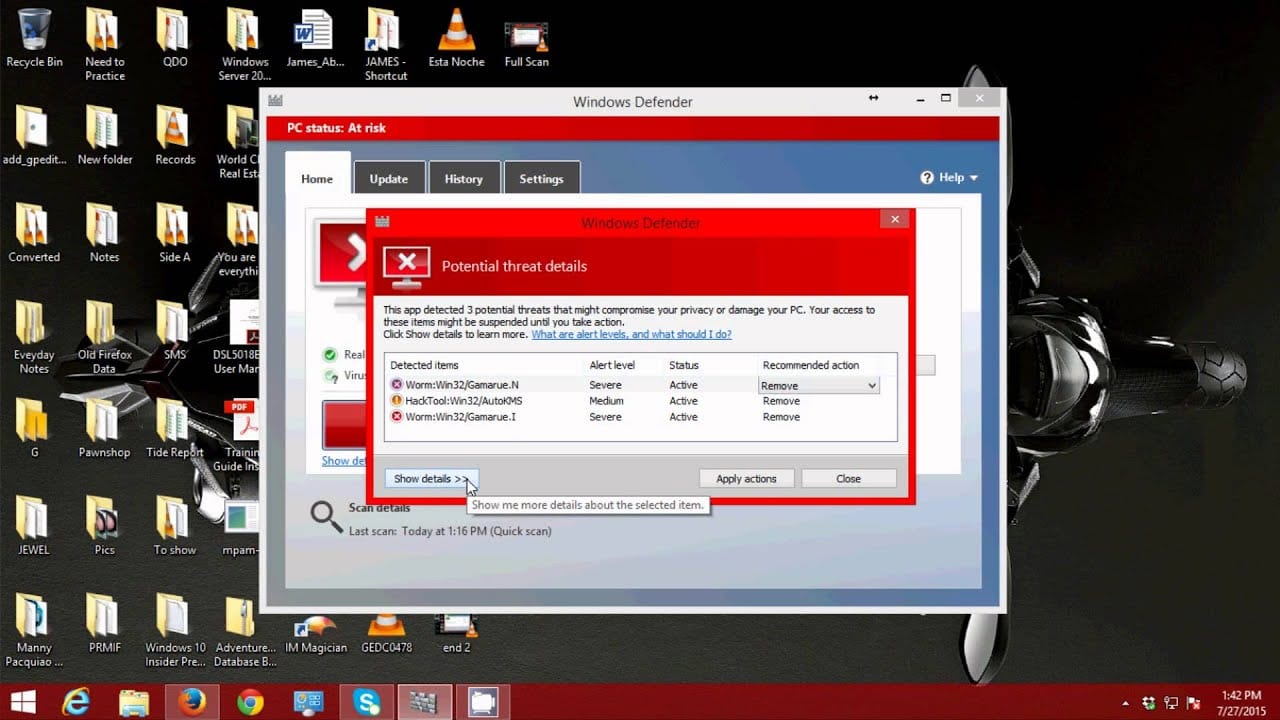Click the taskbar clock showing 1:42 PM
Image resolution: width=1280 pixels, height=720 pixels.
point(1241,702)
